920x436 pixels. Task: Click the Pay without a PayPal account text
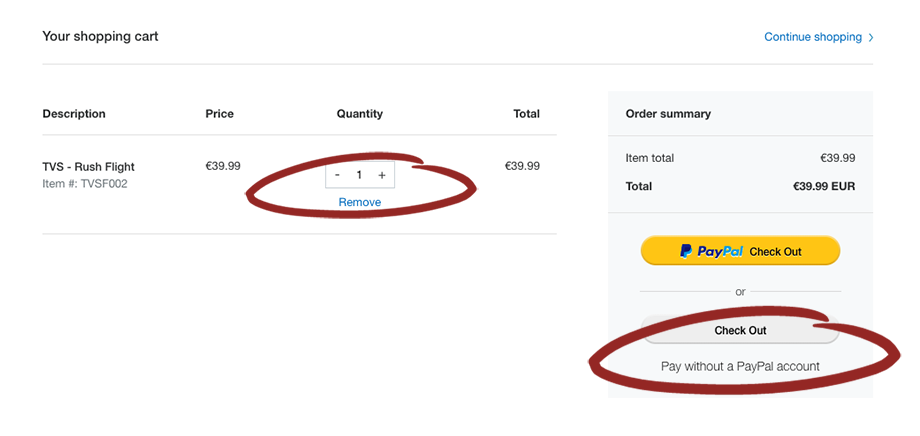[x=740, y=367]
